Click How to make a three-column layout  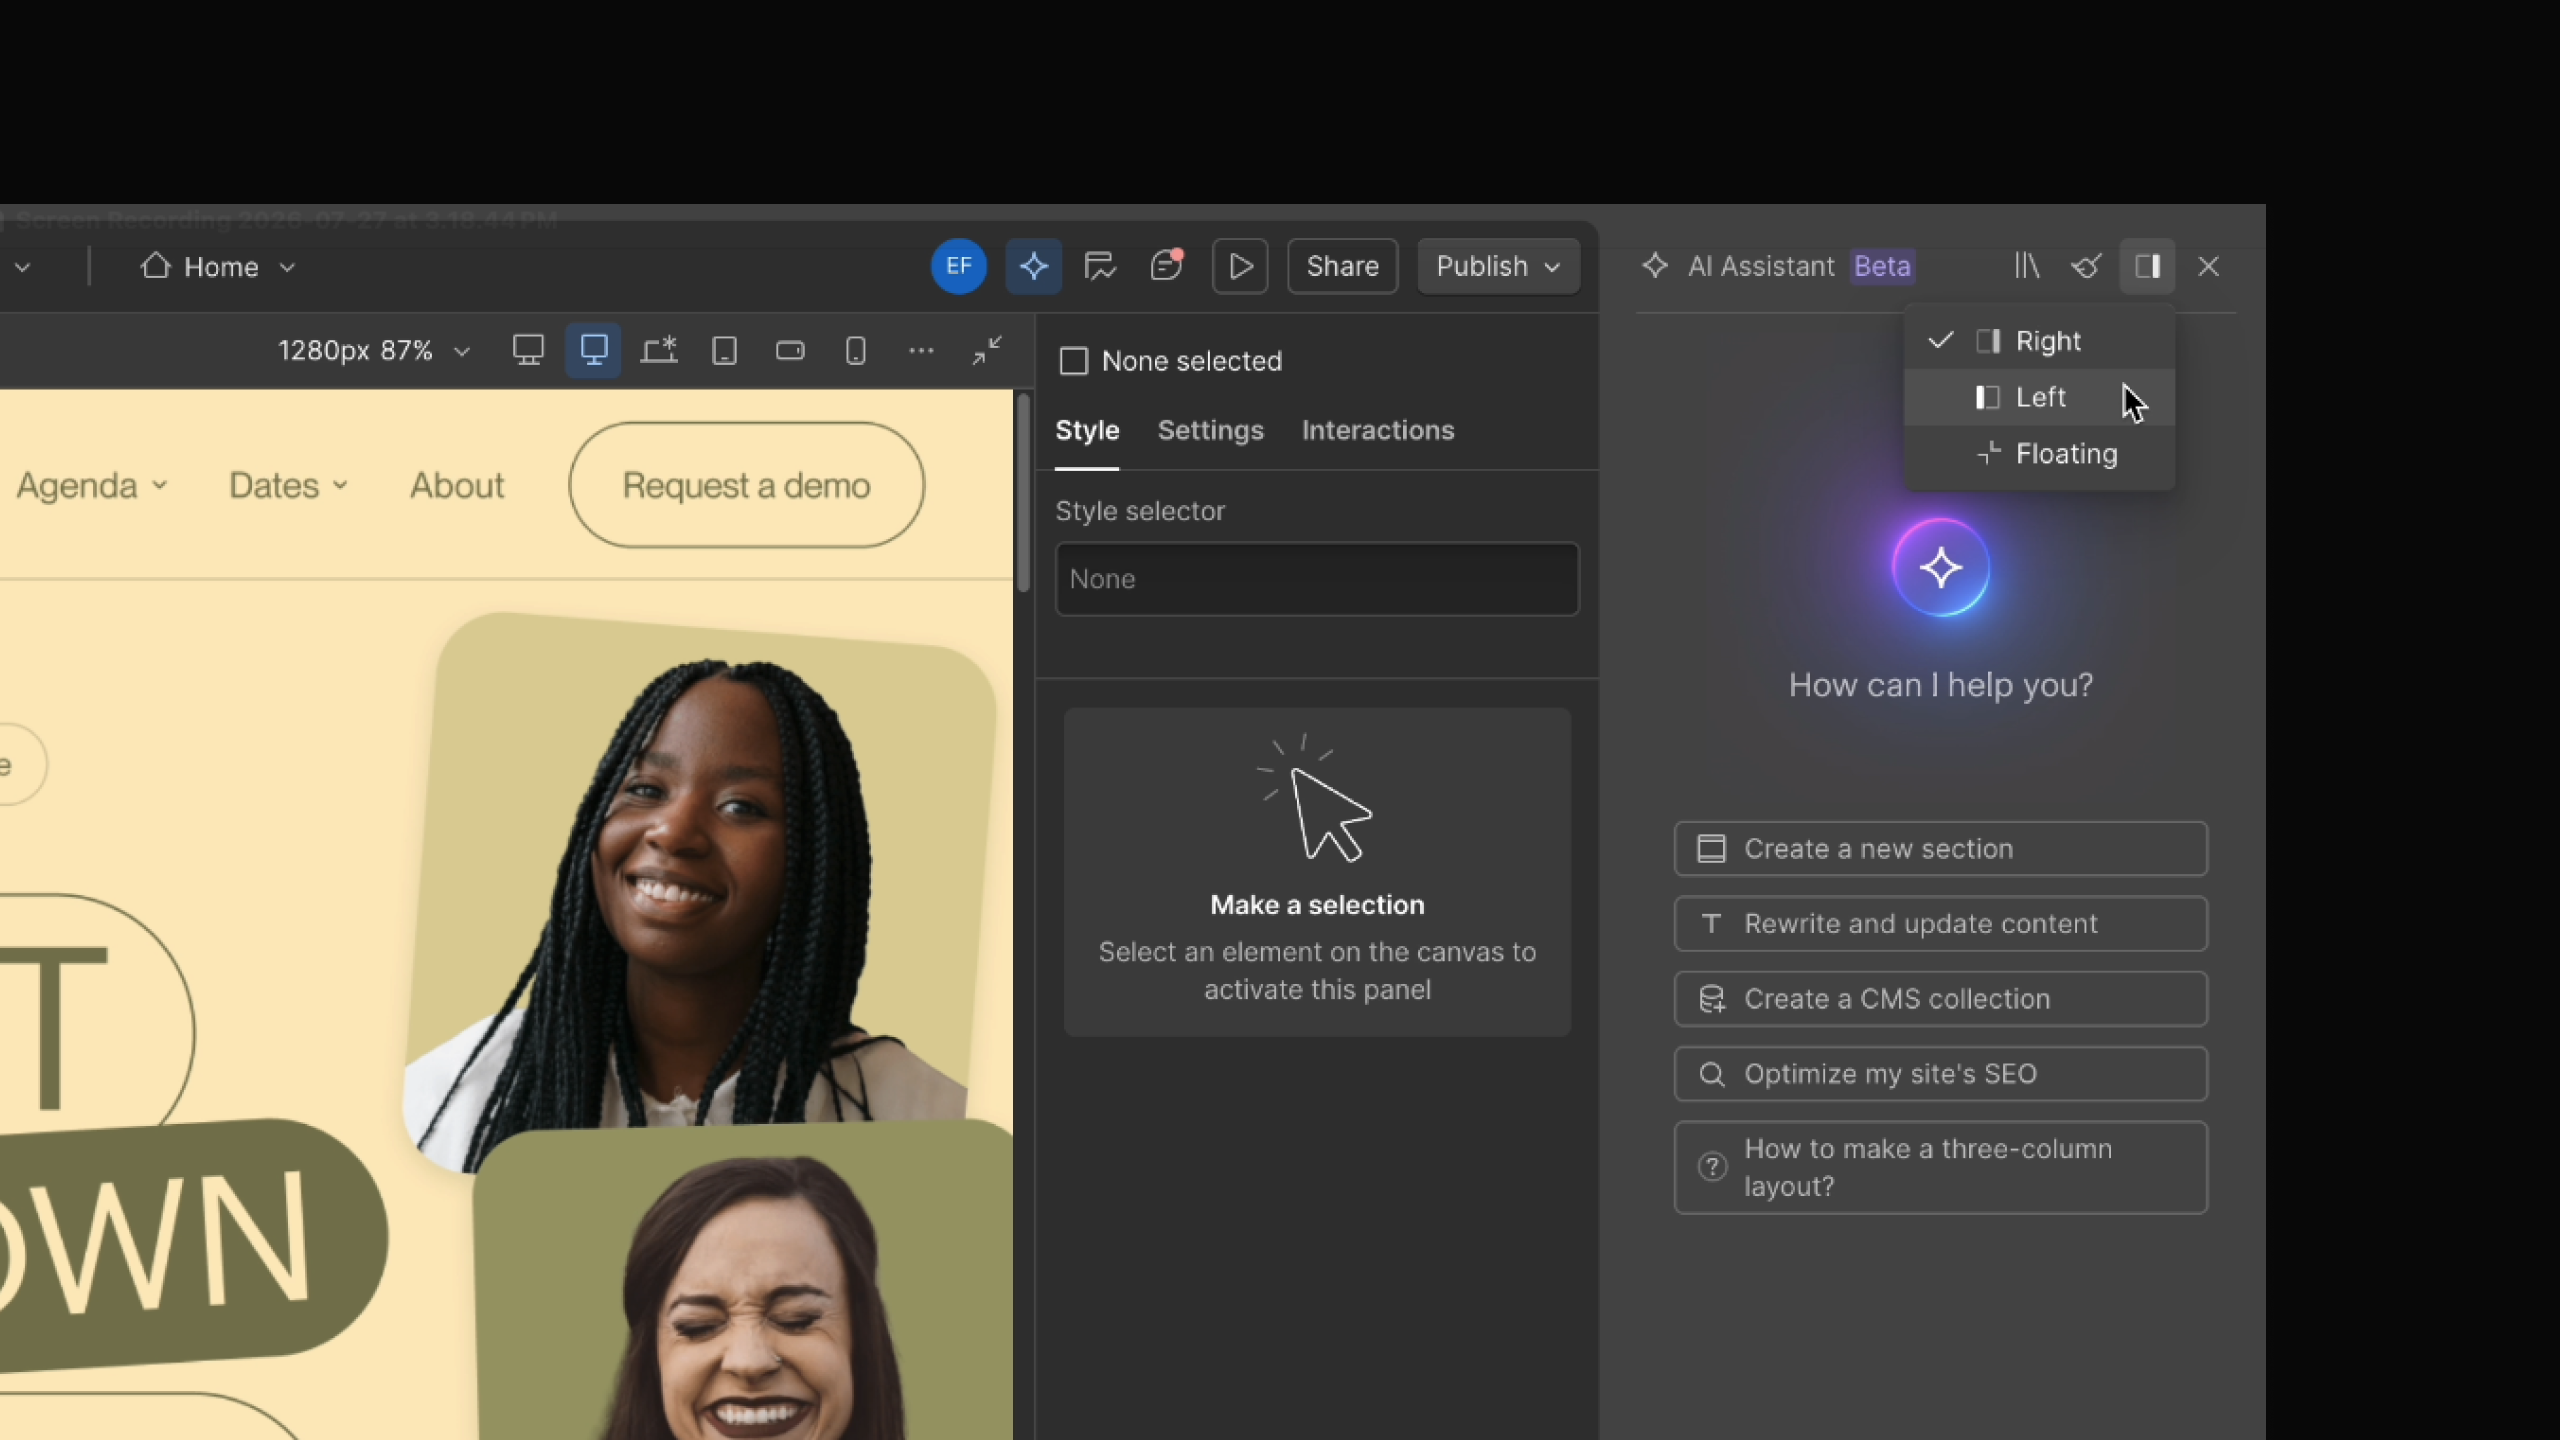[1940, 1168]
